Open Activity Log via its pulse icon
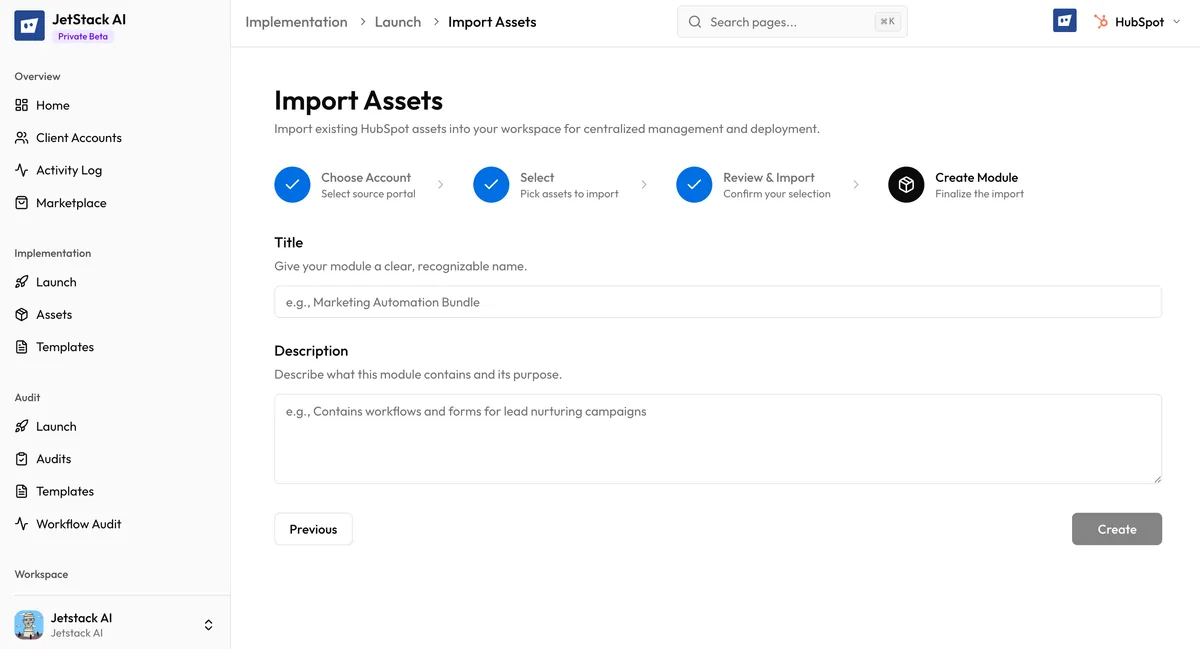 [x=21, y=170]
